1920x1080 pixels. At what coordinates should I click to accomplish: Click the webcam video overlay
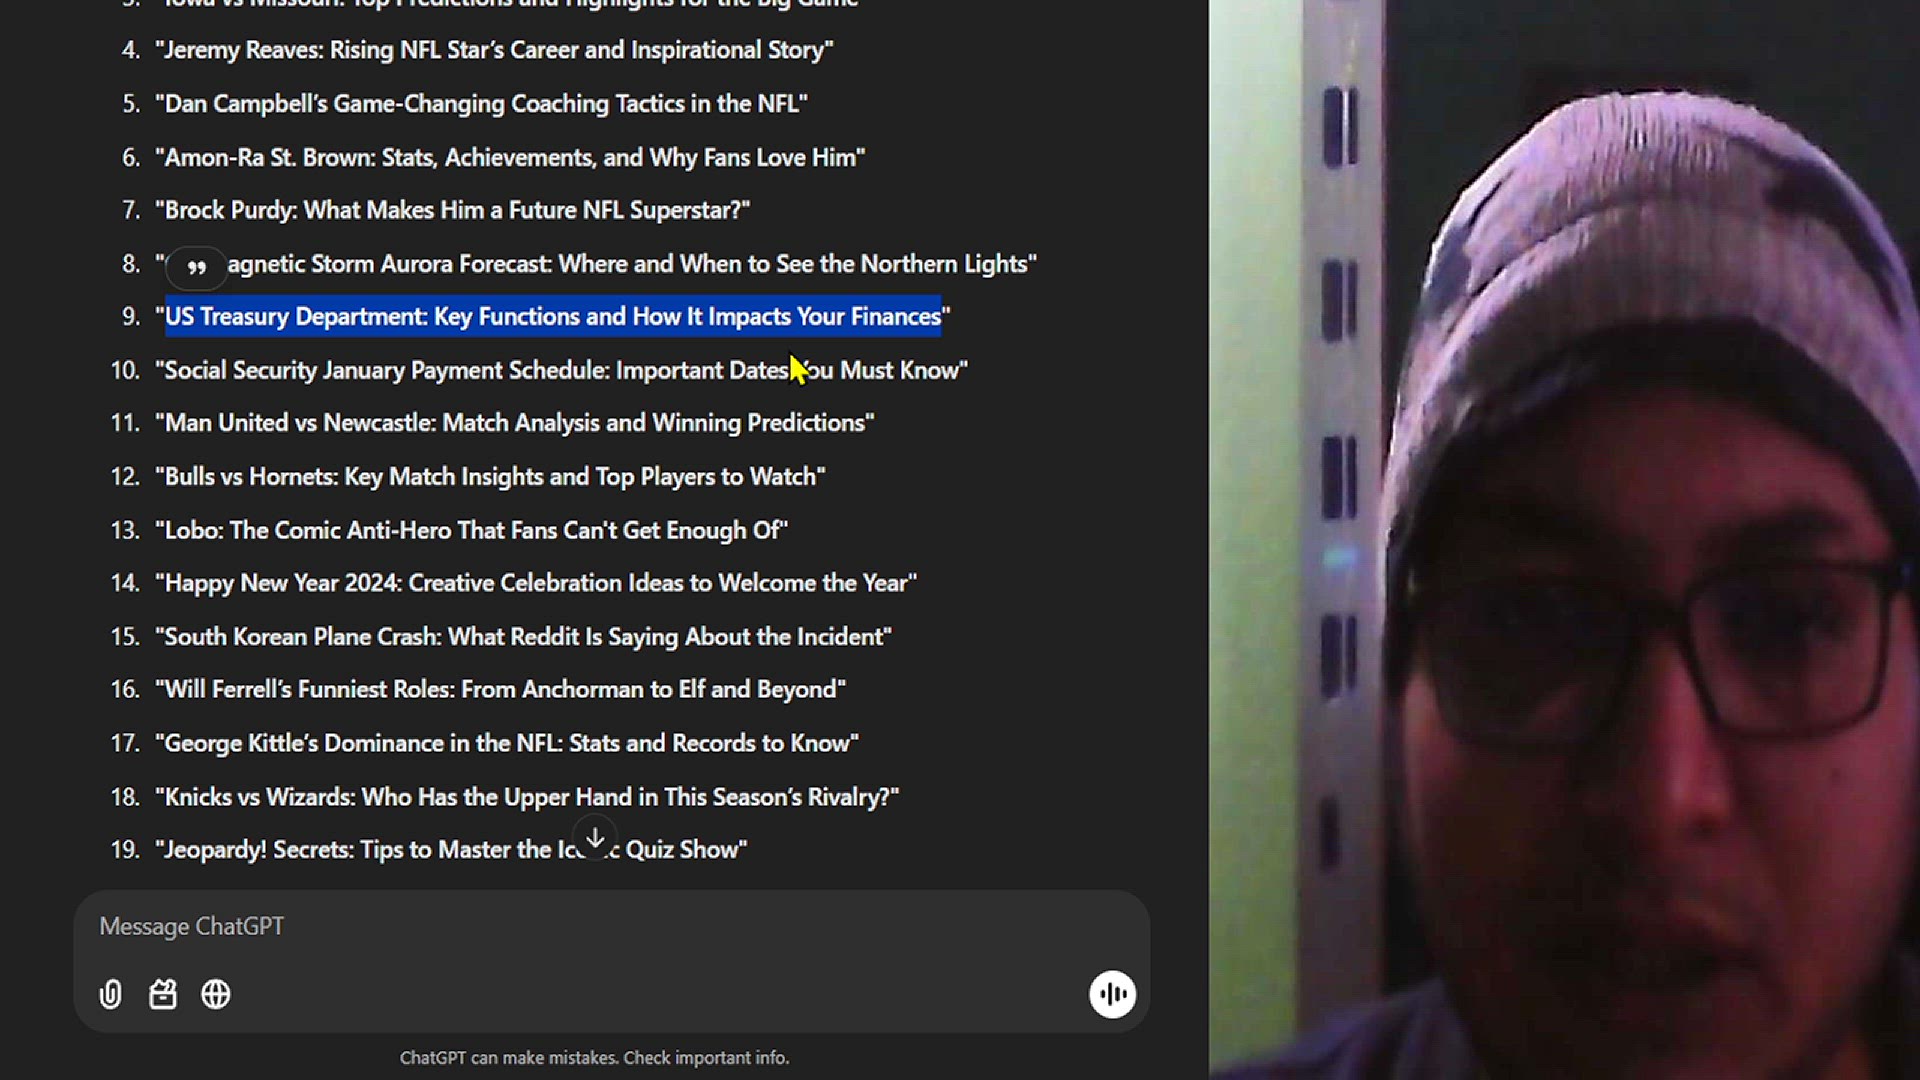[1564, 540]
